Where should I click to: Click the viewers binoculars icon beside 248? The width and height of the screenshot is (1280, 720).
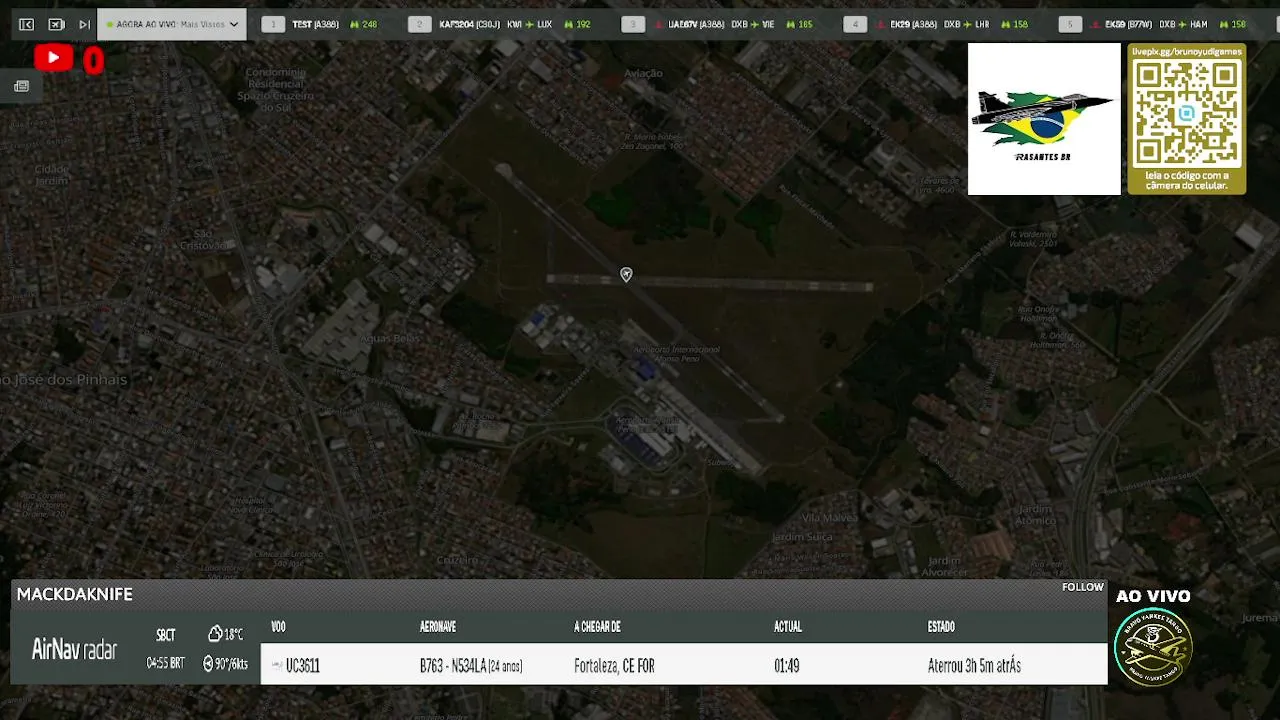[x=354, y=24]
